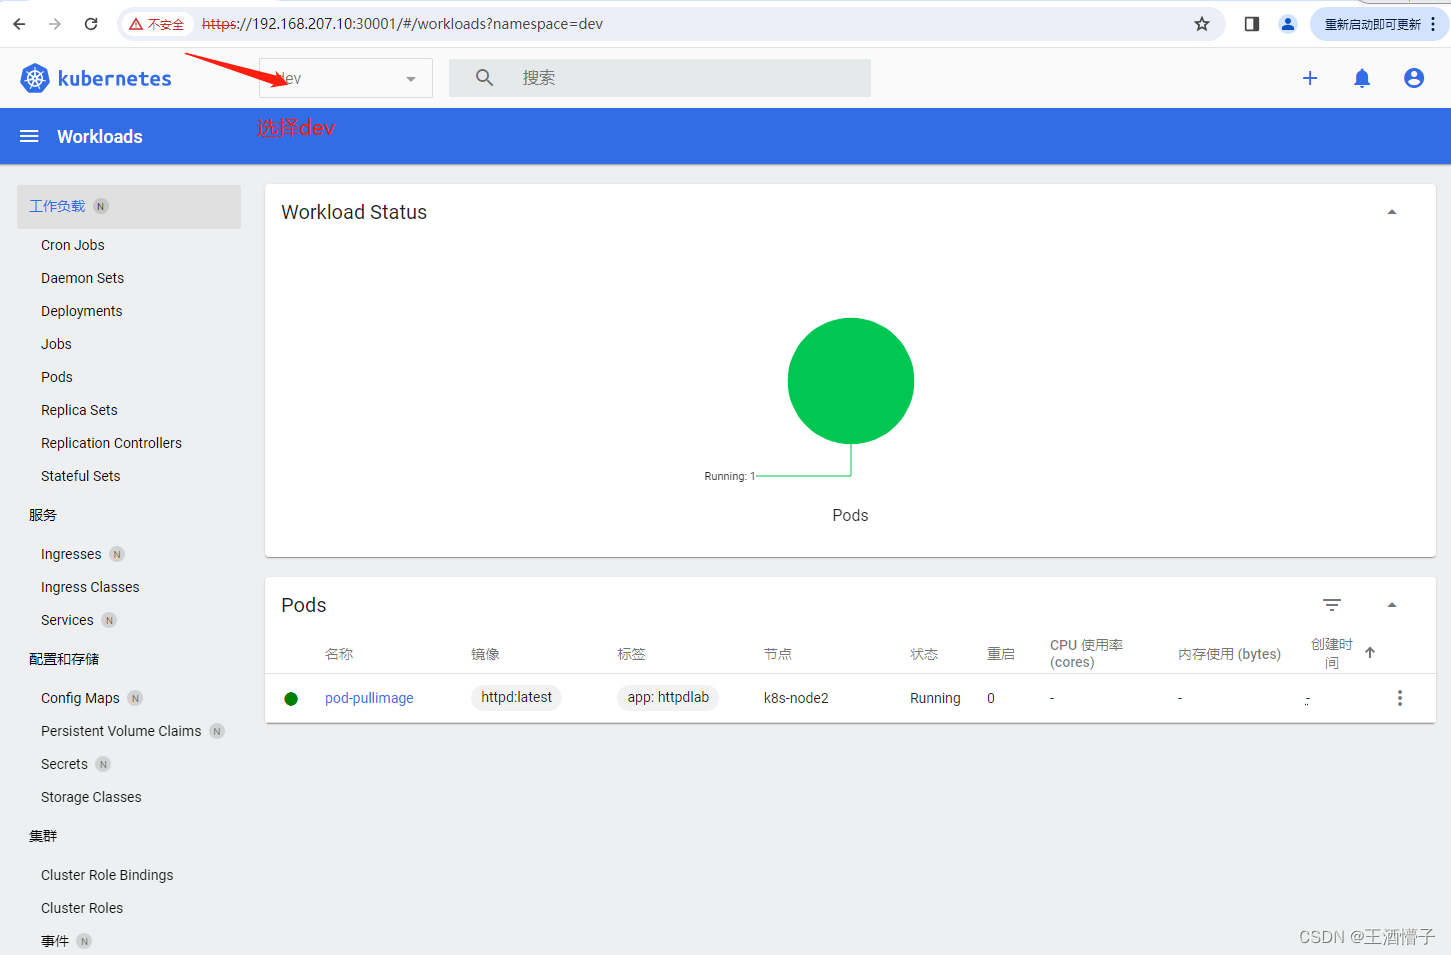Sort by creation time arrow
The image size is (1451, 955).
(1370, 653)
